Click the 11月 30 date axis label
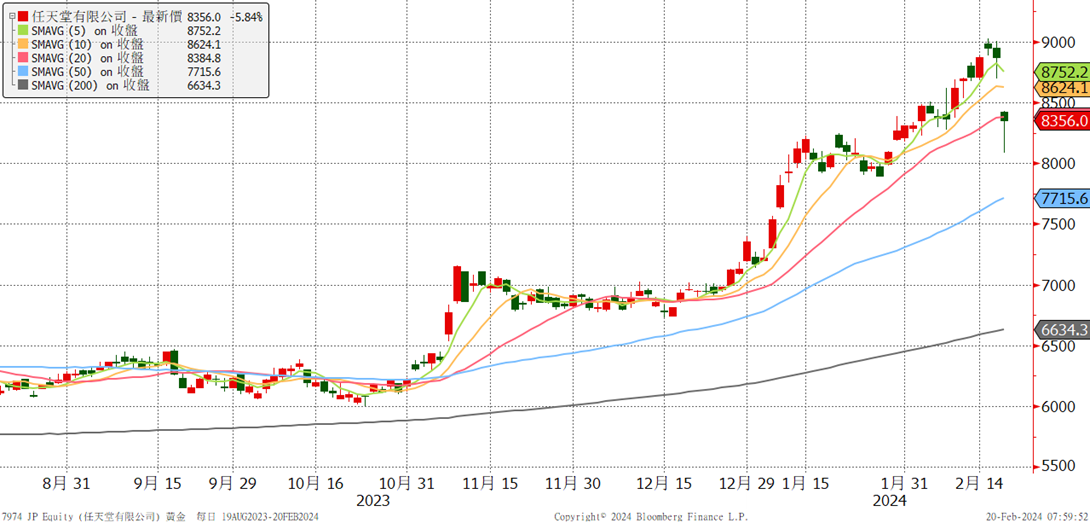 (x=574, y=482)
